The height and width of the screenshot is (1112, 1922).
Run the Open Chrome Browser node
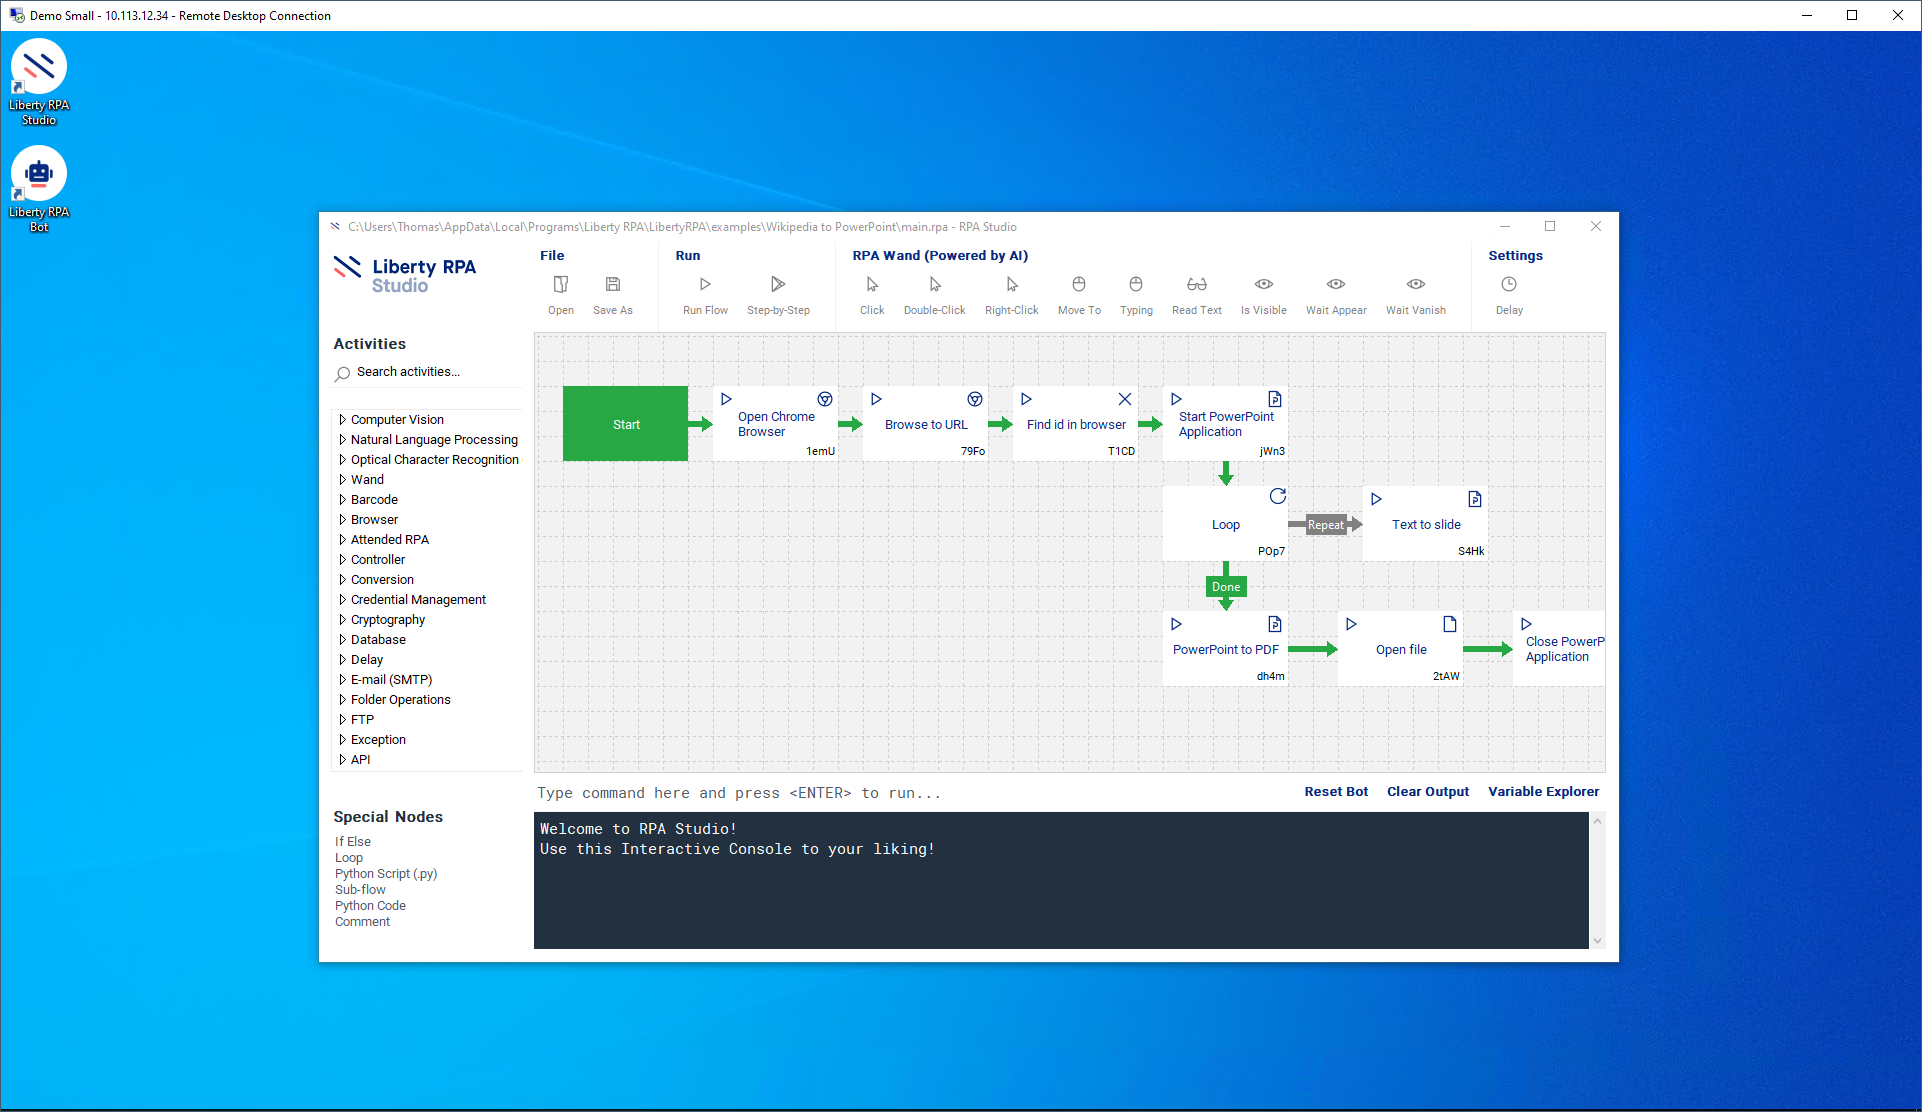(726, 399)
